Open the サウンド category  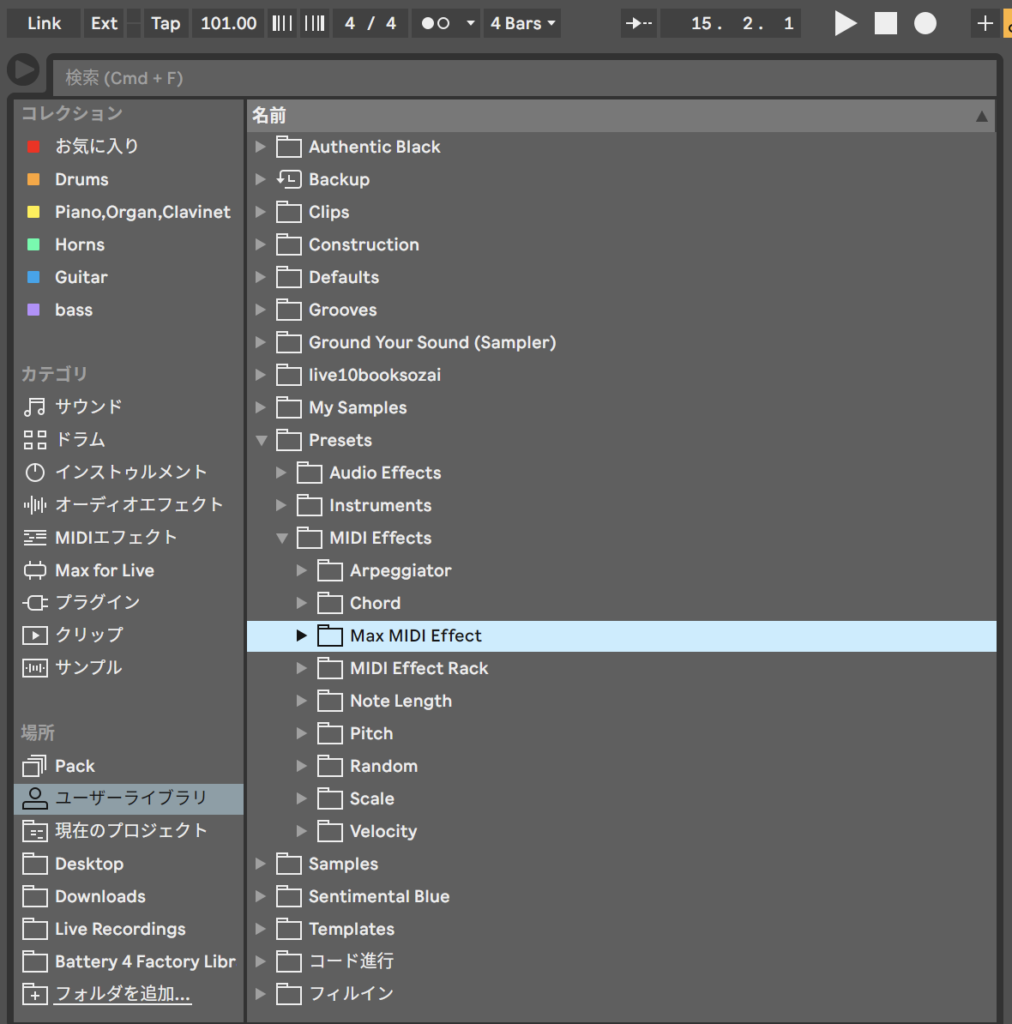[88, 407]
